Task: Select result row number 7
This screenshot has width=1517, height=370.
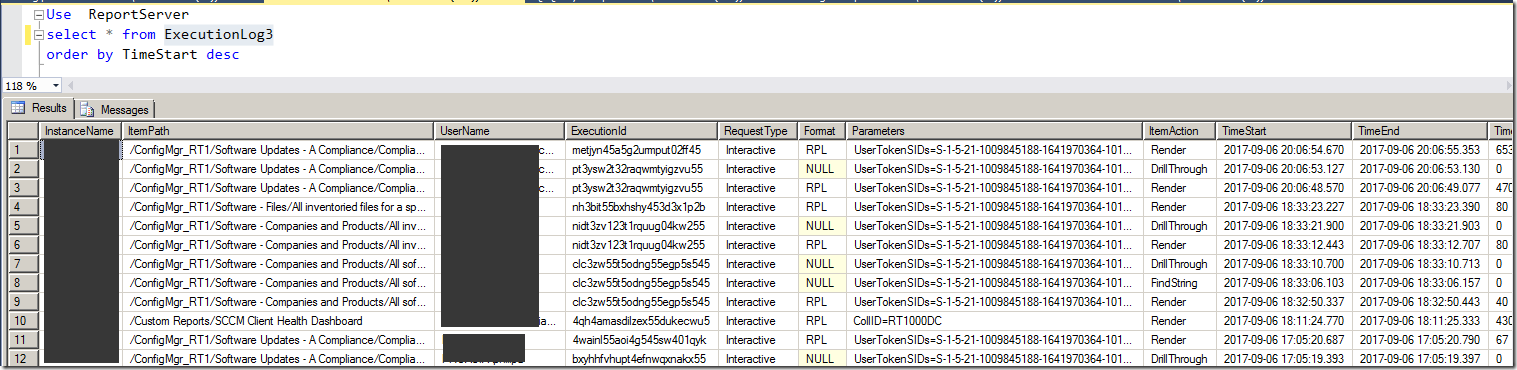Action: (23, 264)
